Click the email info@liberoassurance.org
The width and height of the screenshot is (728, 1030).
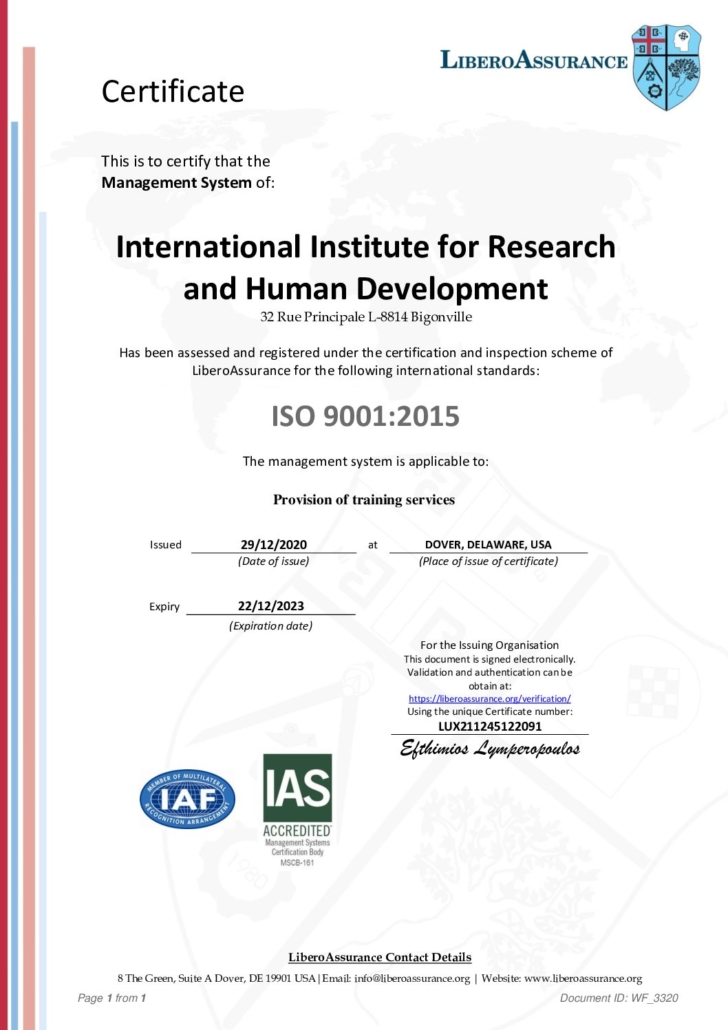(x=412, y=979)
